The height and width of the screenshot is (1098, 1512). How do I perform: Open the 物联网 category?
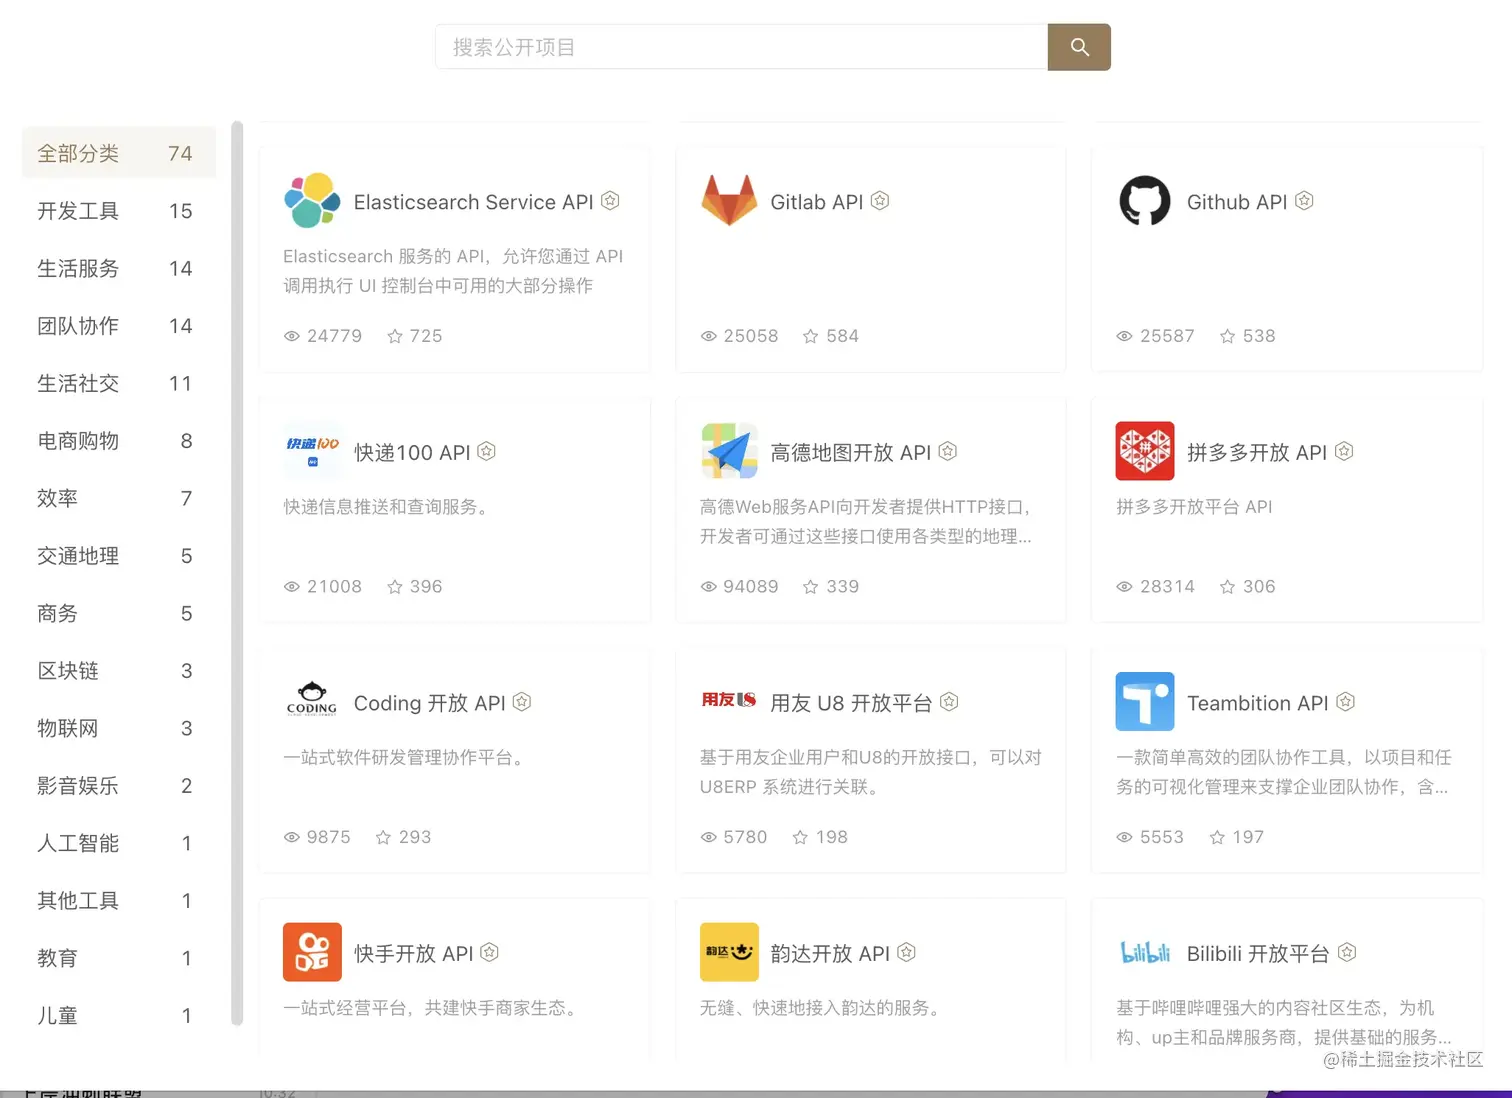click(119, 728)
